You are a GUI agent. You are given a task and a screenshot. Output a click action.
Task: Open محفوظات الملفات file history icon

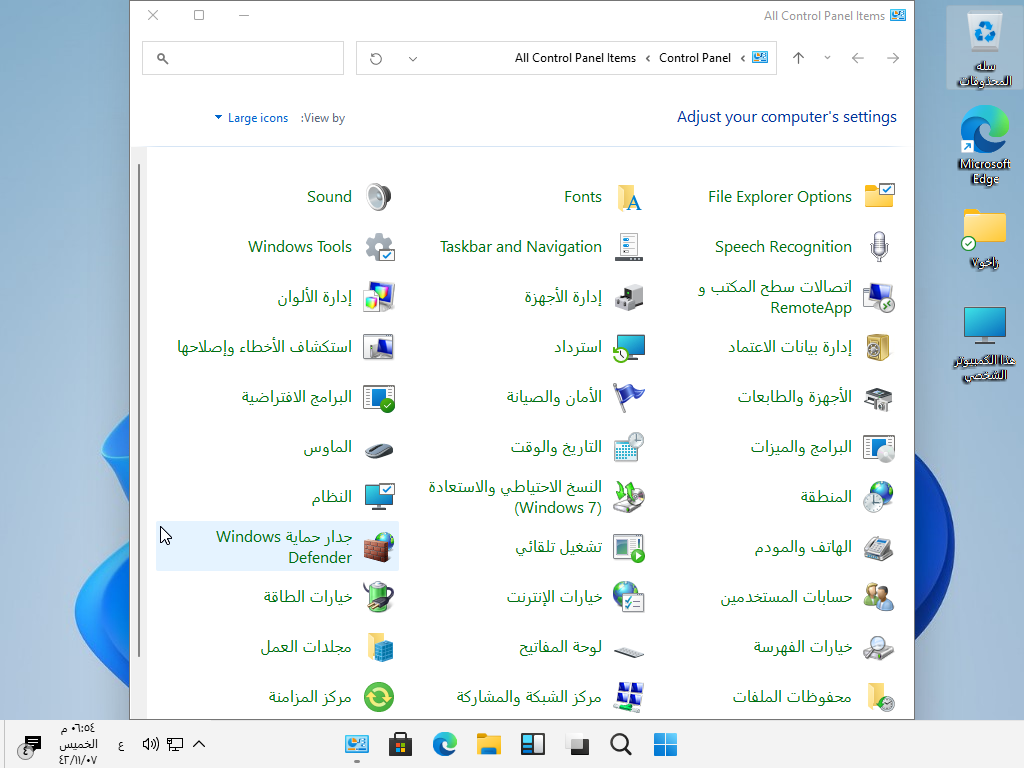click(880, 697)
